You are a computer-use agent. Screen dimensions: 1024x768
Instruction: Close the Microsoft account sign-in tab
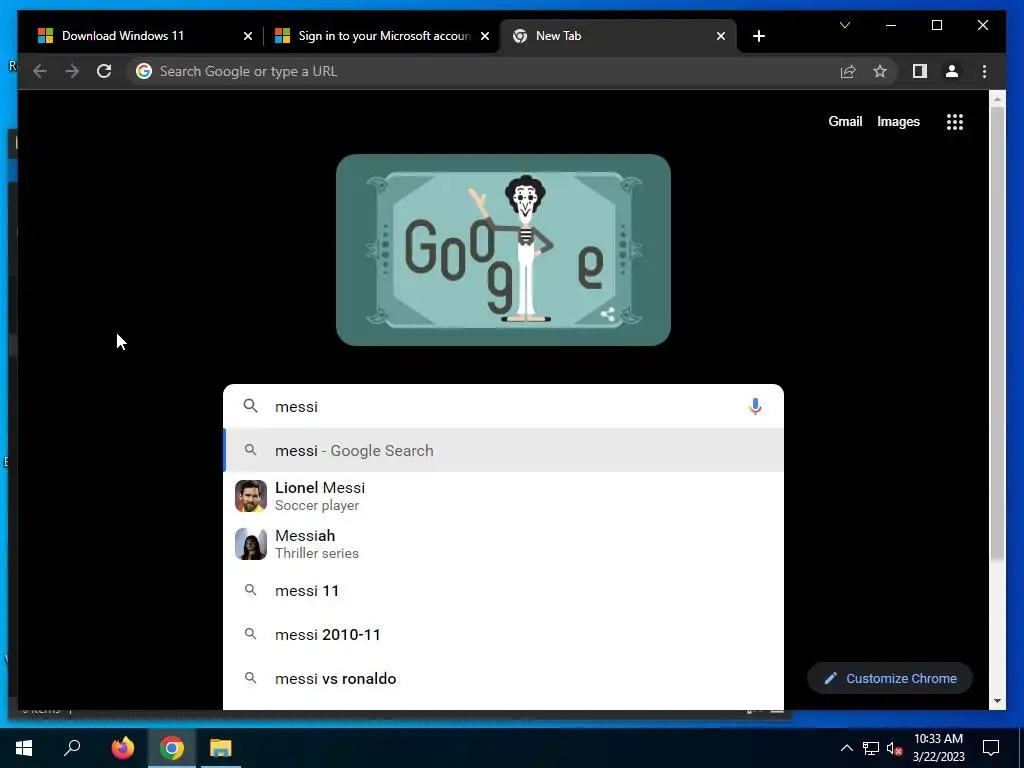pyautogui.click(x=485, y=36)
